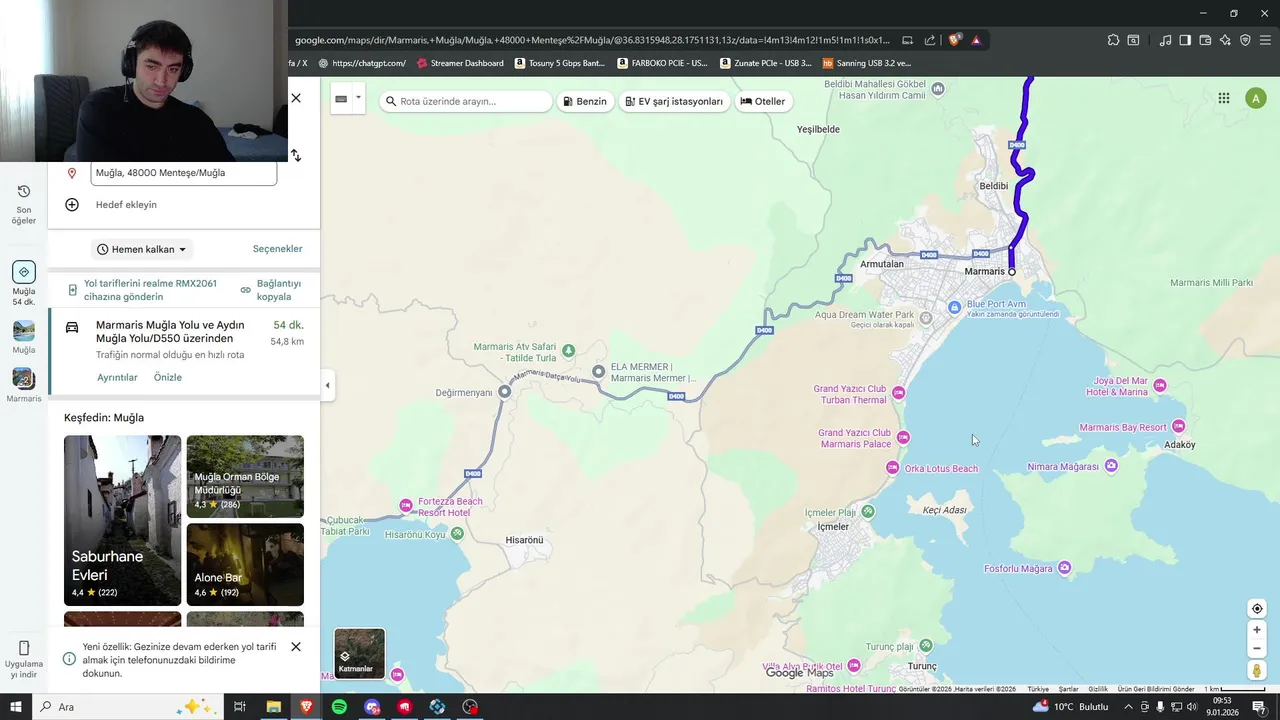
Task: Click the Grand Yazıcı Club Turban Thermal pin
Action: pos(898,393)
